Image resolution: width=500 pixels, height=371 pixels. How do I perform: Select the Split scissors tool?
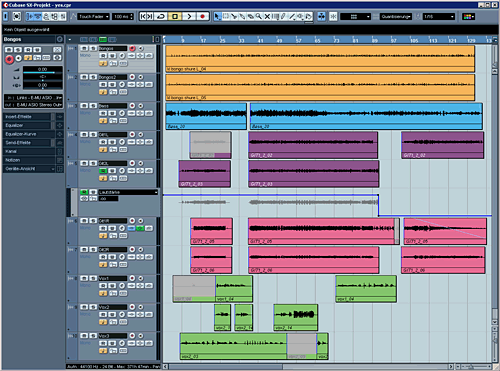coord(234,16)
